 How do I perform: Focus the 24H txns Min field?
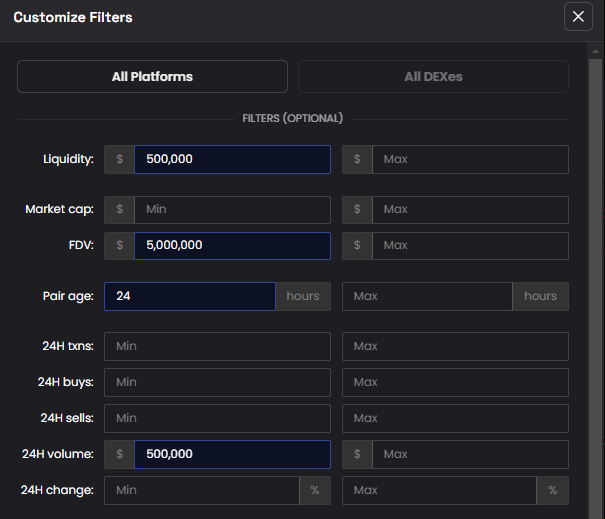[217, 347]
